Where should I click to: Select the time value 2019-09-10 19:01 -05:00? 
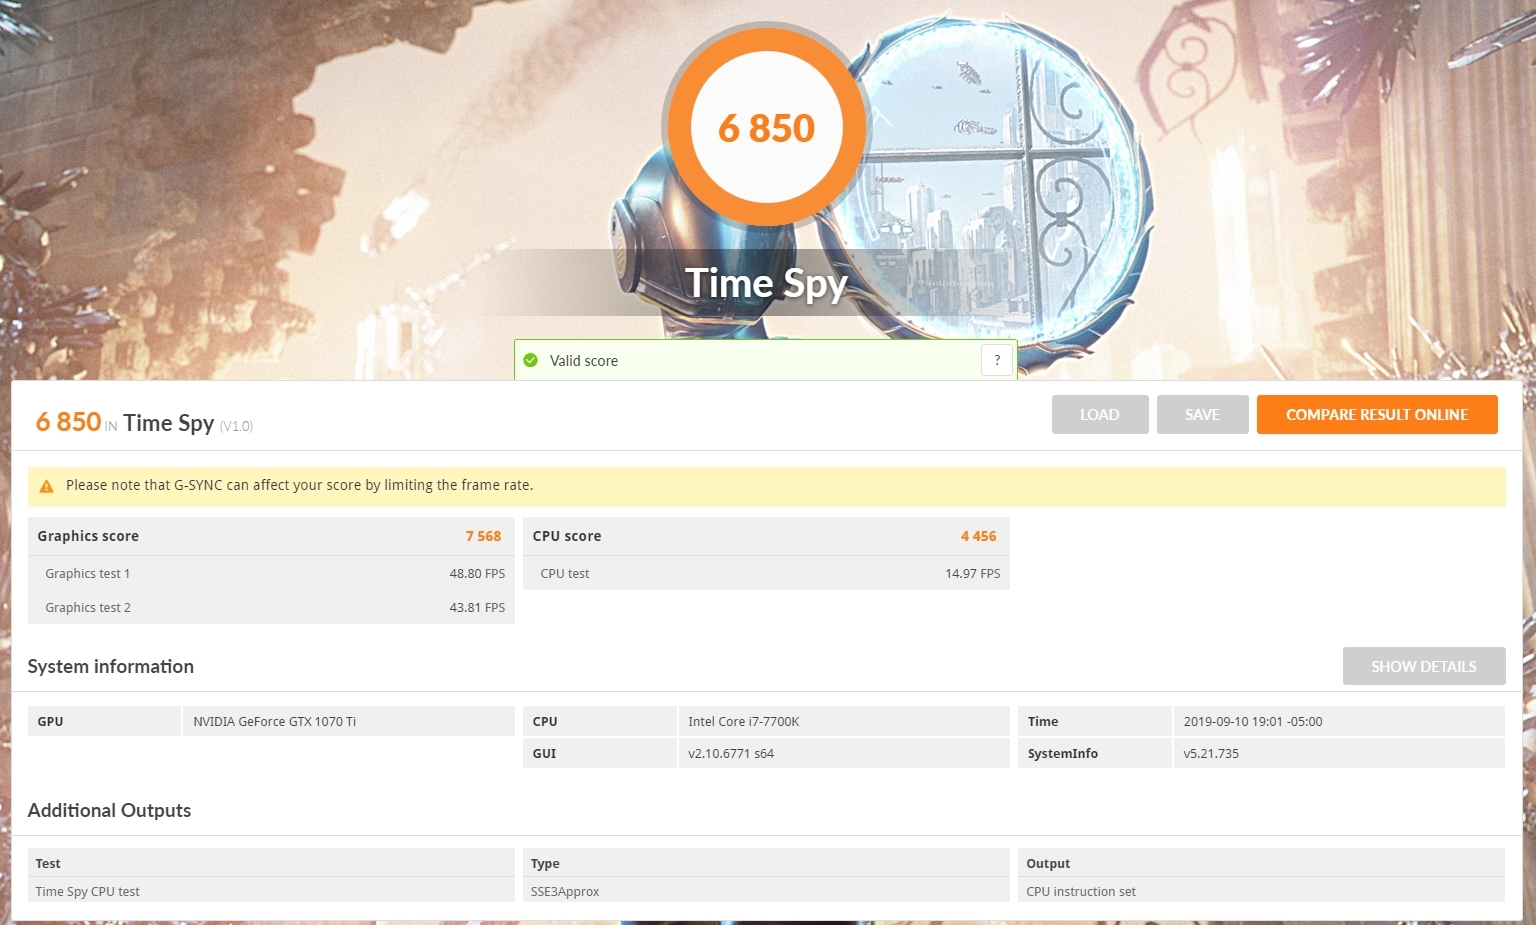point(1253,722)
